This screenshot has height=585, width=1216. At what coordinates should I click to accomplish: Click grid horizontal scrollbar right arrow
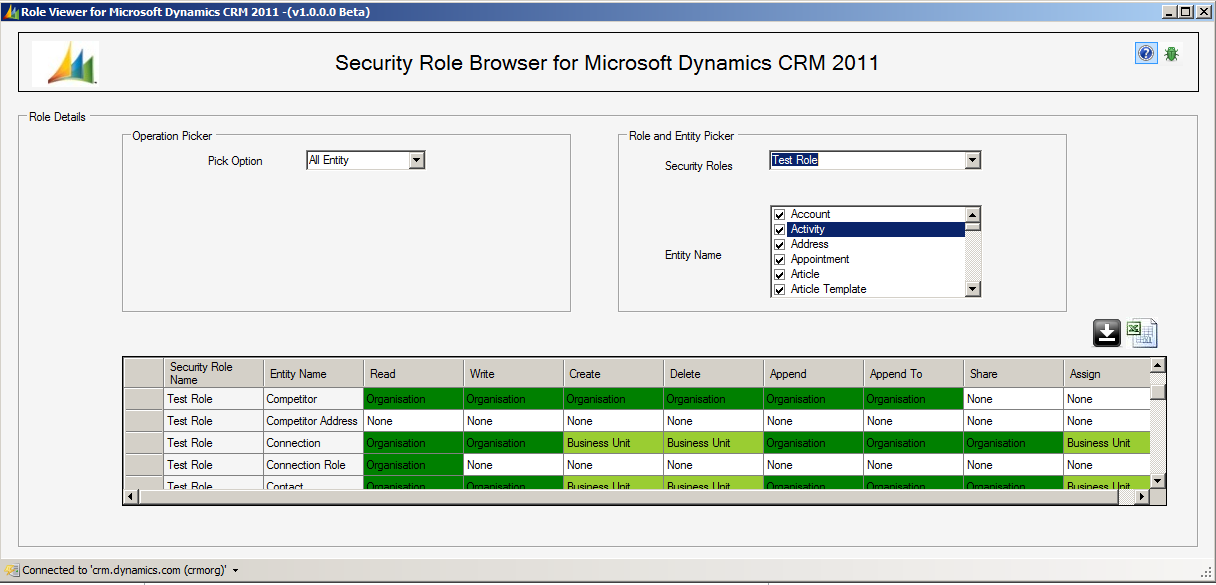pyautogui.click(x=1141, y=496)
